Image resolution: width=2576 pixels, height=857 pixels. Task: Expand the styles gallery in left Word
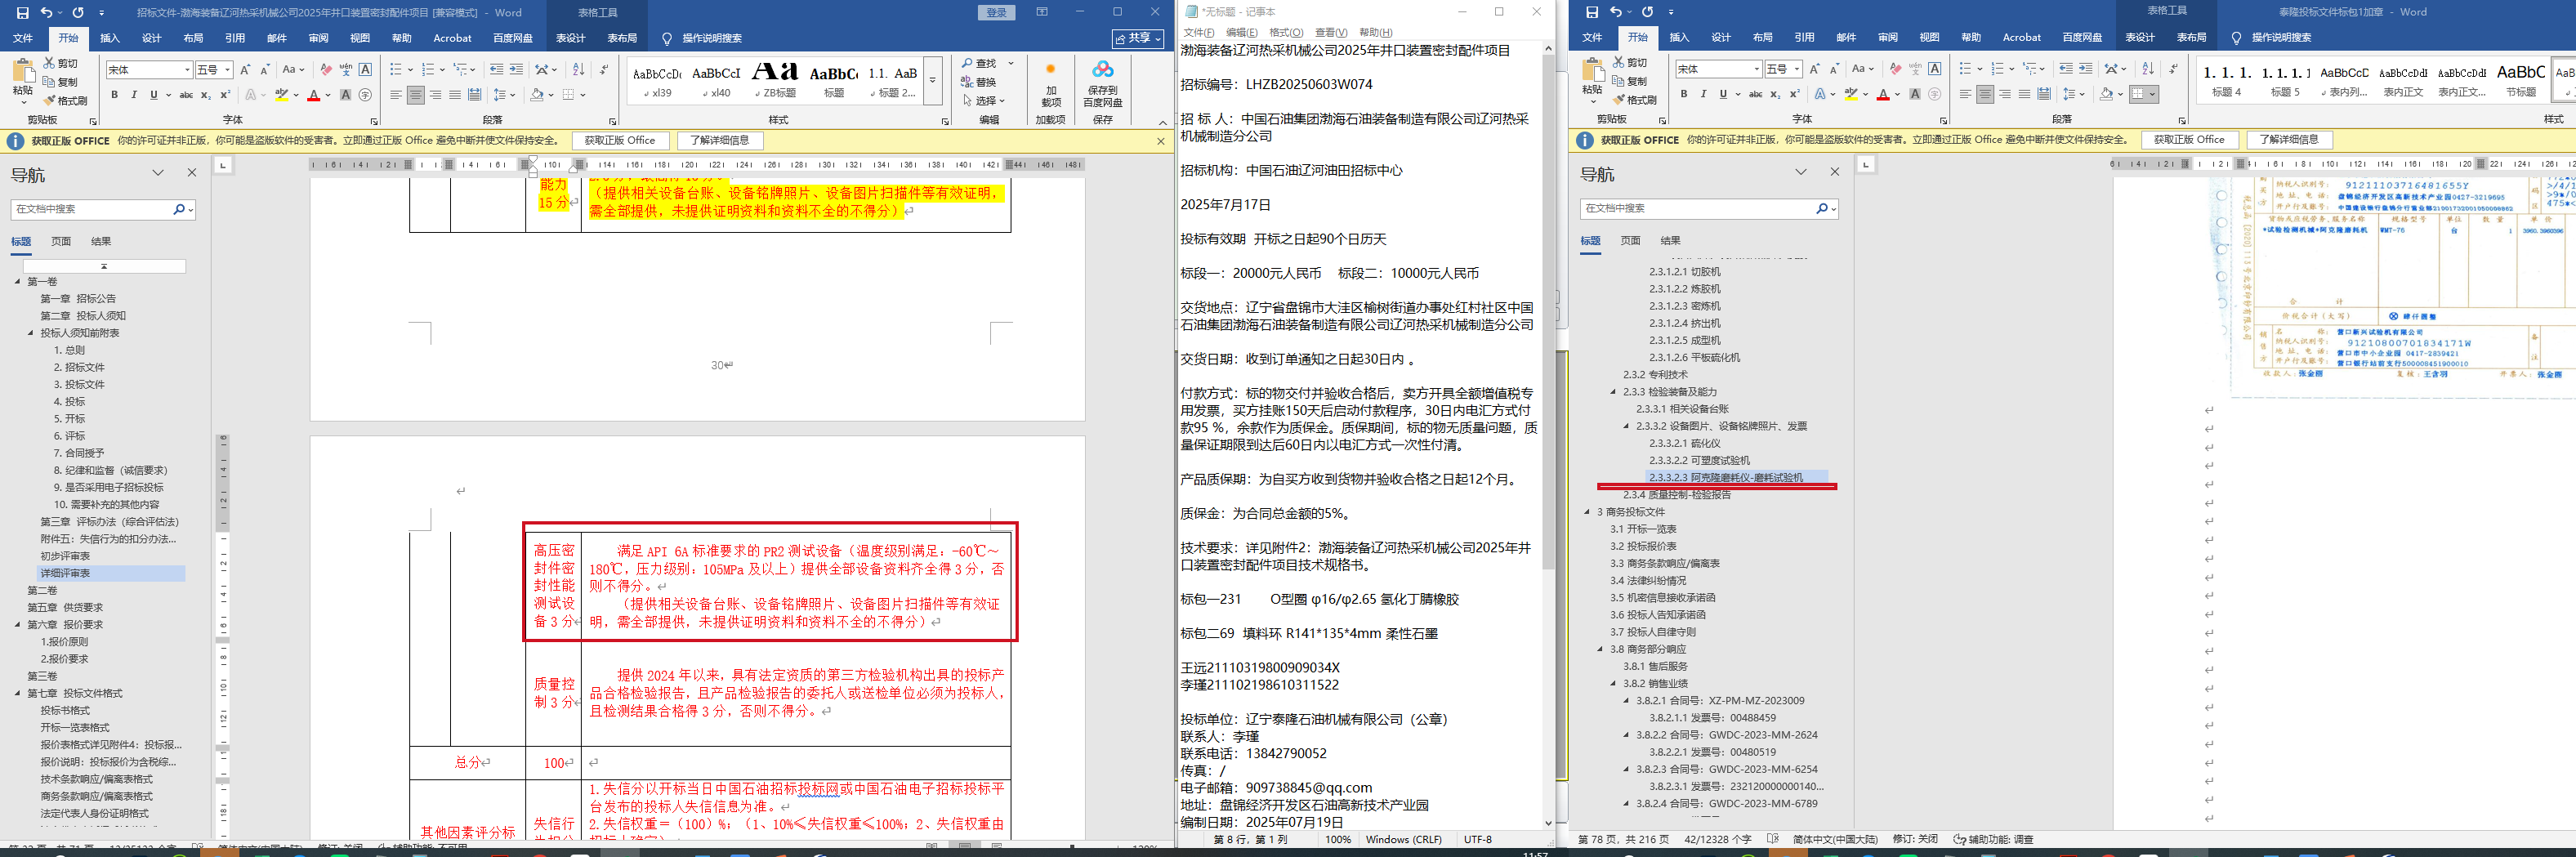pyautogui.click(x=933, y=81)
